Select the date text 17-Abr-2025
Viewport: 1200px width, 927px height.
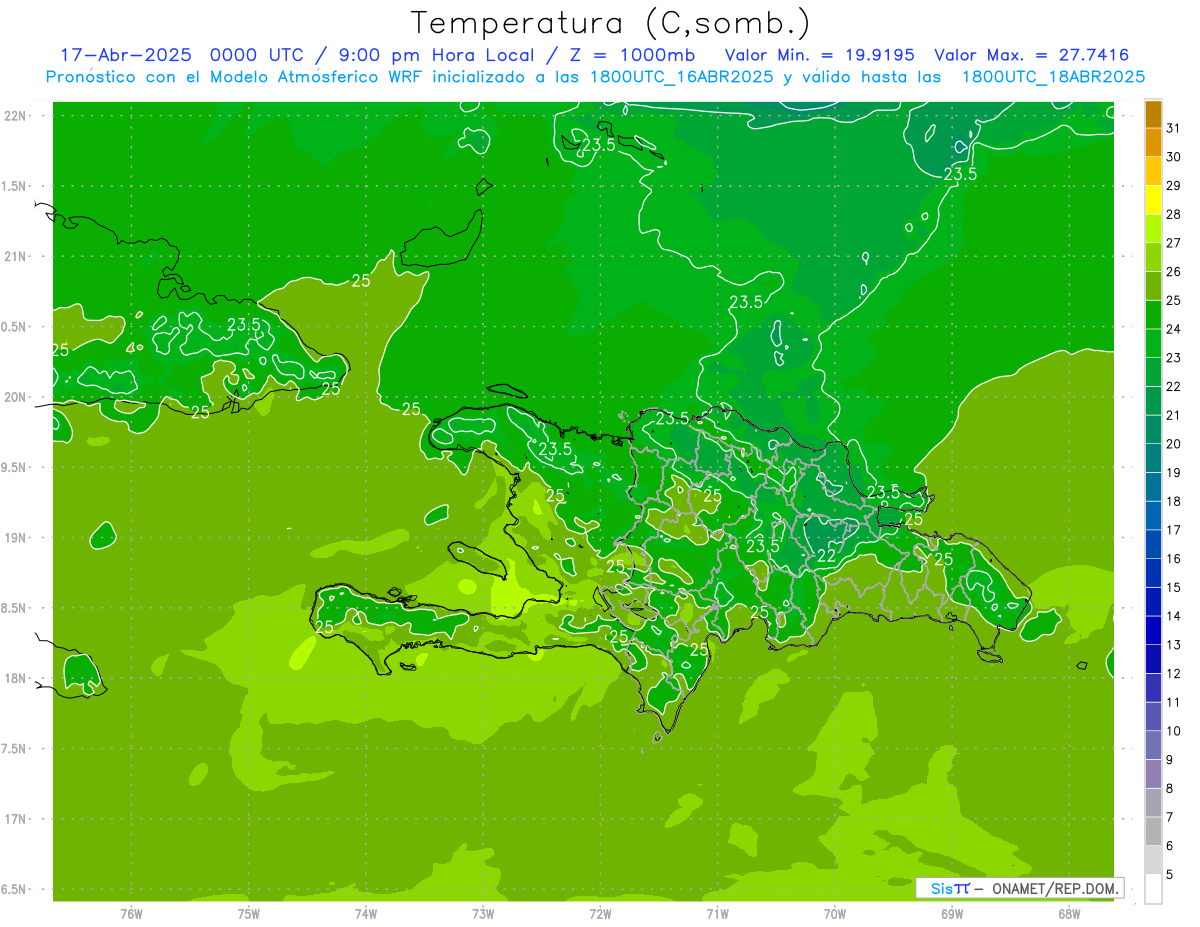pos(125,55)
